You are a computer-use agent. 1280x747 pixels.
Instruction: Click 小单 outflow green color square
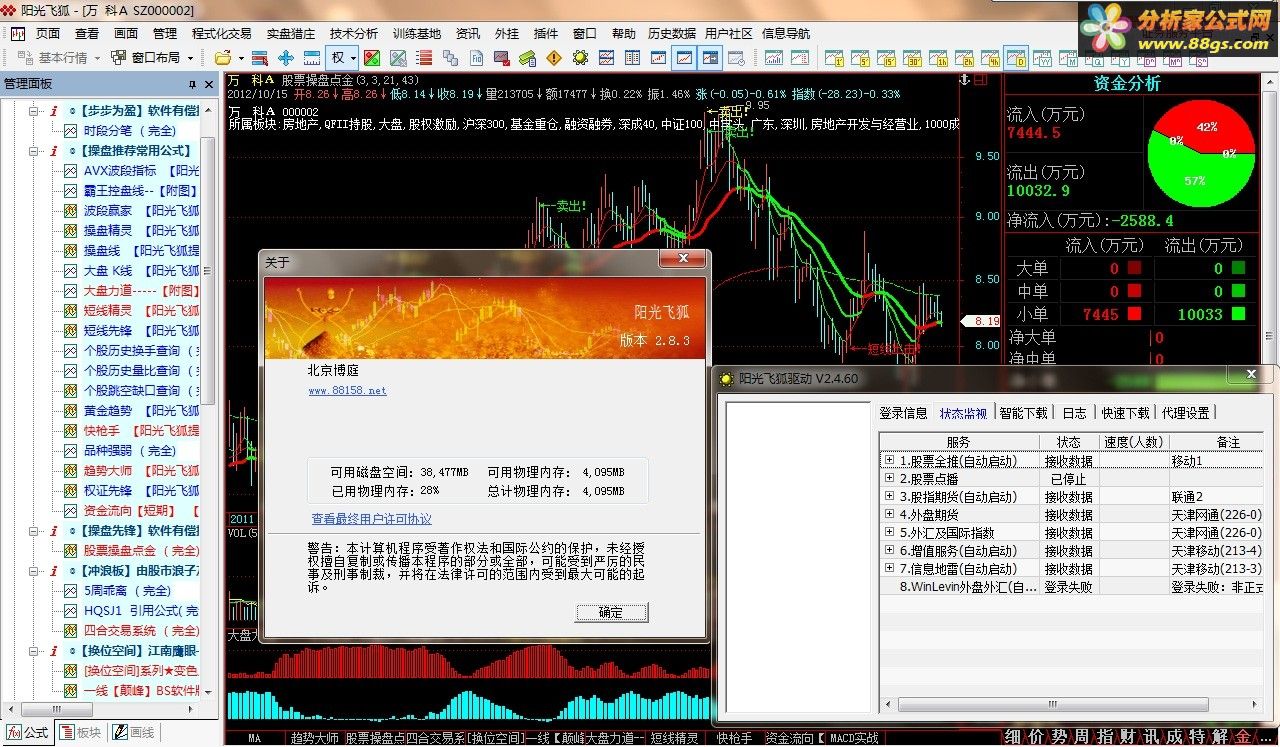(x=1239, y=314)
